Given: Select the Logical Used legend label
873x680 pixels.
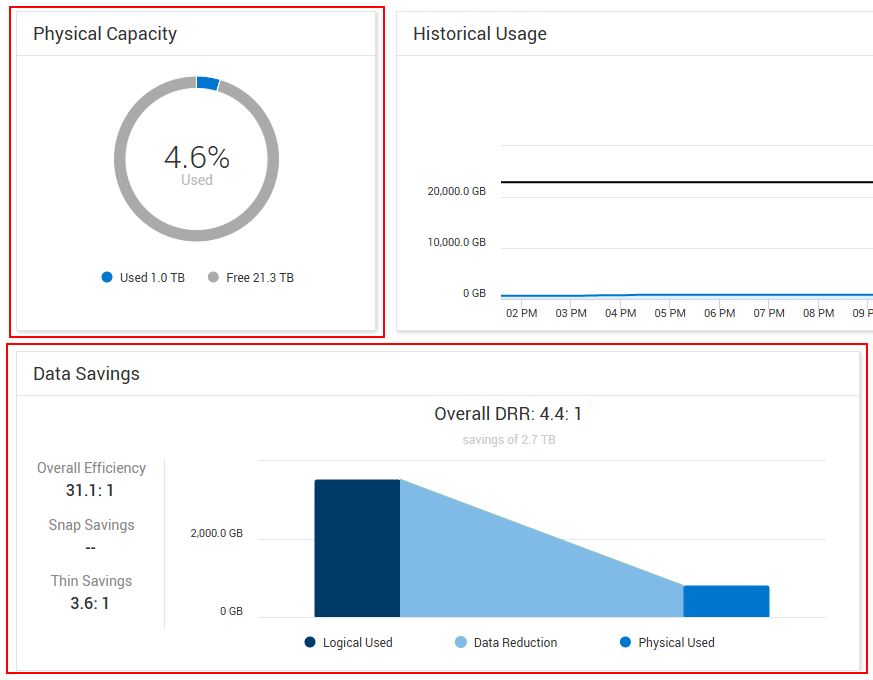Looking at the screenshot, I should 357,643.
